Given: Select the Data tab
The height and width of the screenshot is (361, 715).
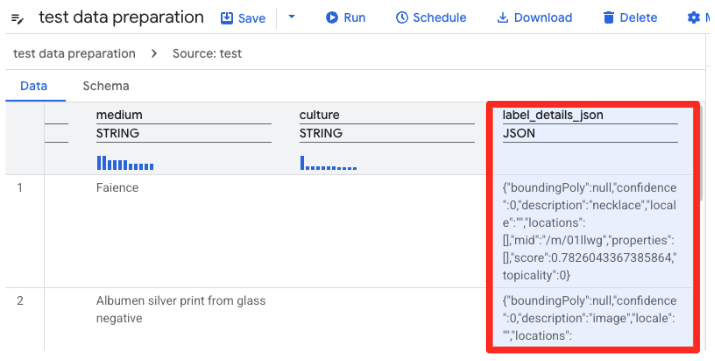Looking at the screenshot, I should tap(34, 86).
